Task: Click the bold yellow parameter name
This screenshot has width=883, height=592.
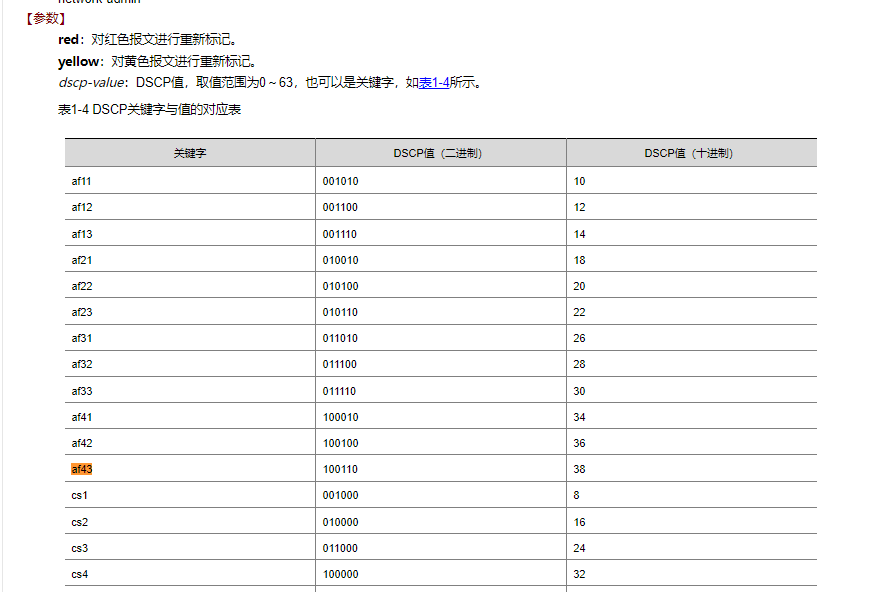Action: [78, 61]
